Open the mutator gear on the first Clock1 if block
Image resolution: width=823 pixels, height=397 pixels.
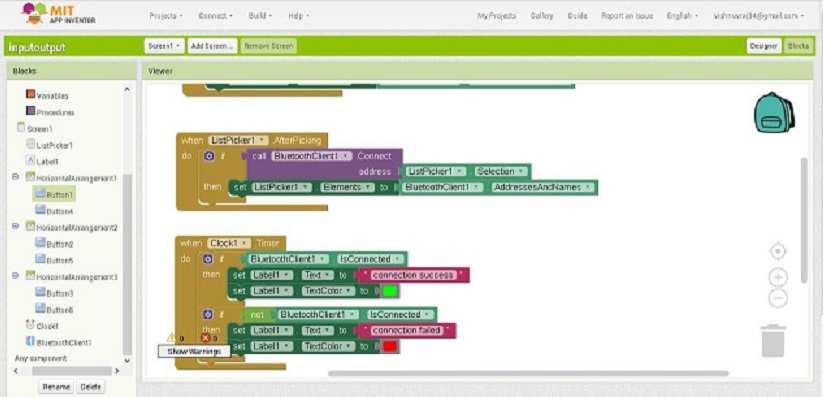(208, 259)
